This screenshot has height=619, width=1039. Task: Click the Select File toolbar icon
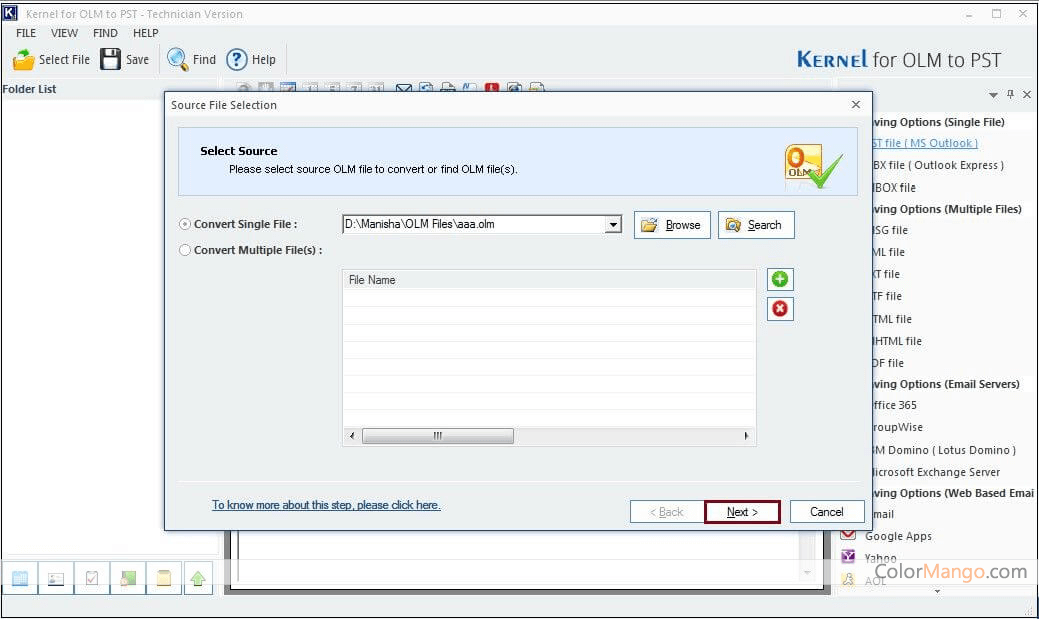[x=24, y=60]
